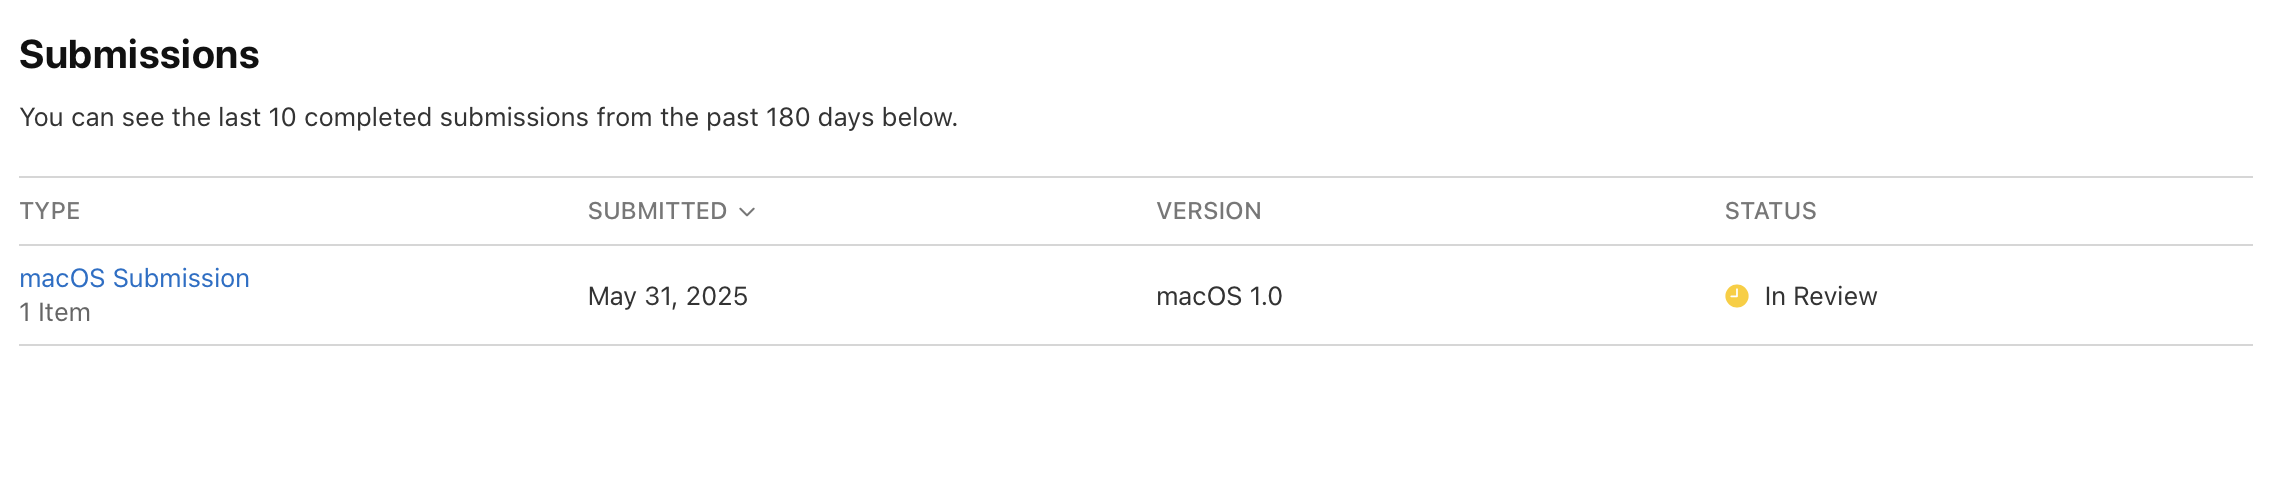Click the Submissions page heading
The image size is (2278, 478).
click(139, 55)
